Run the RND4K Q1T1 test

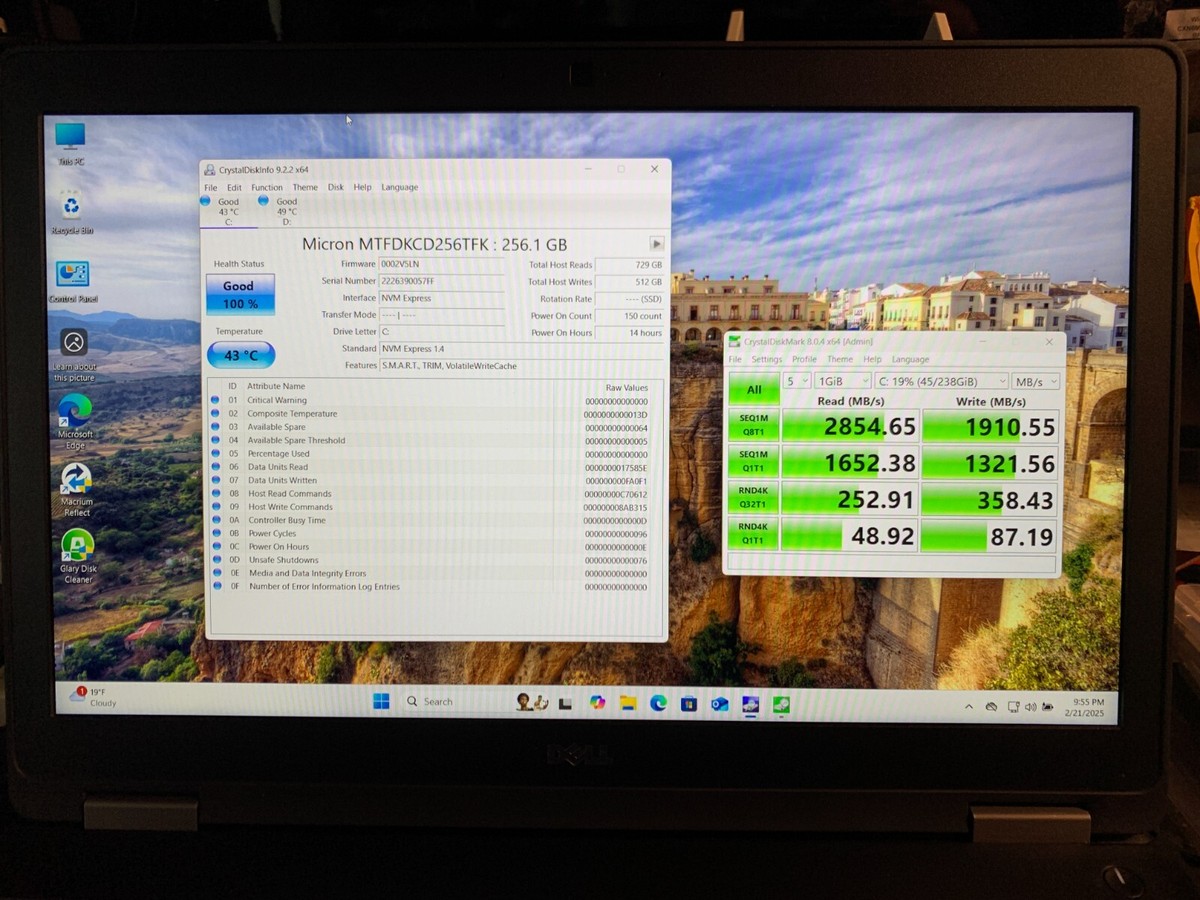(753, 535)
